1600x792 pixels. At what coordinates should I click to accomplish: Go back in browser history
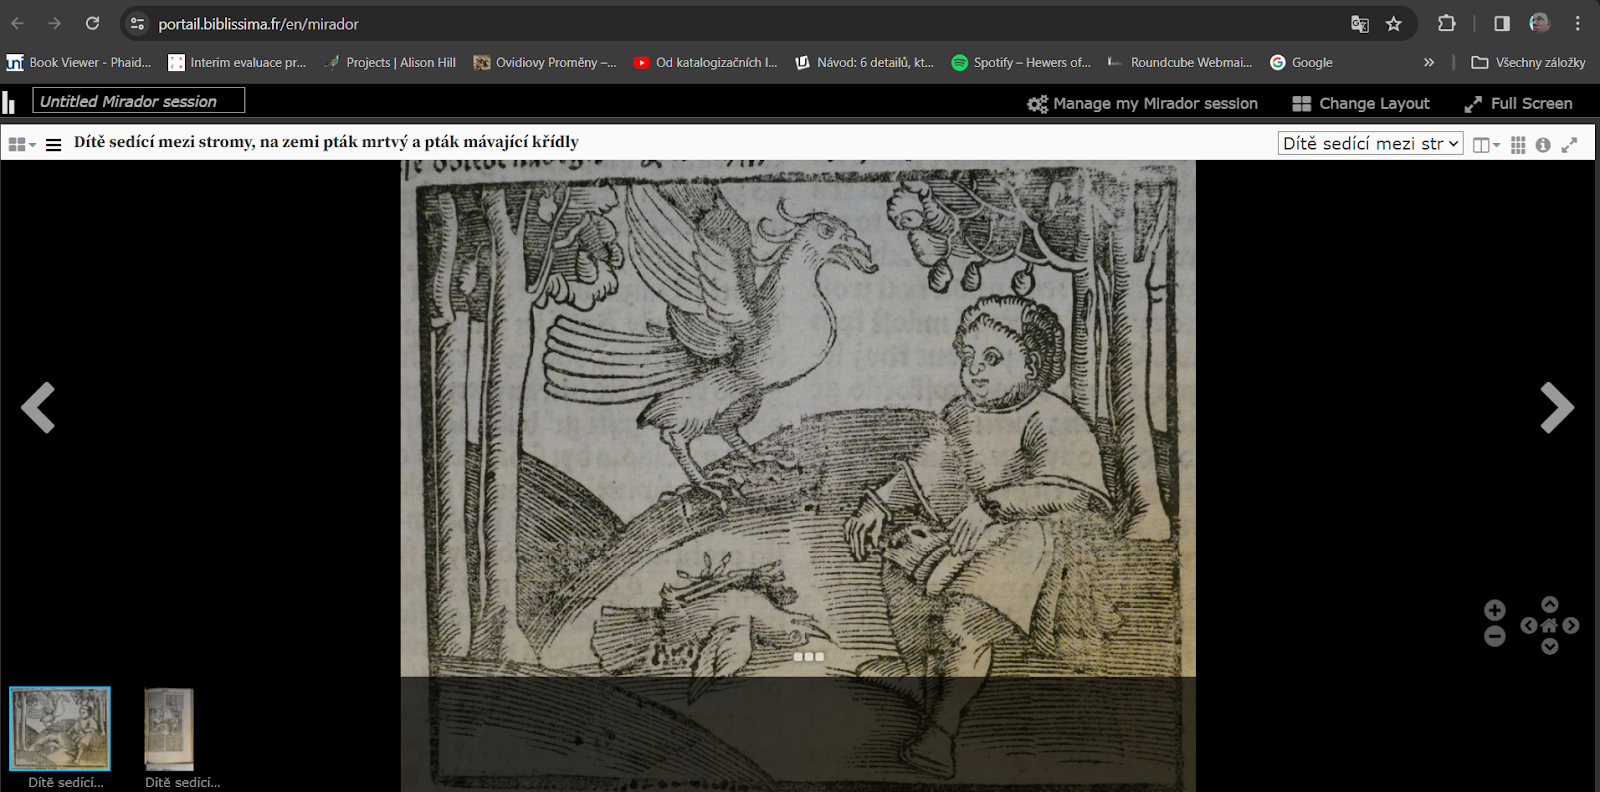click(x=18, y=23)
